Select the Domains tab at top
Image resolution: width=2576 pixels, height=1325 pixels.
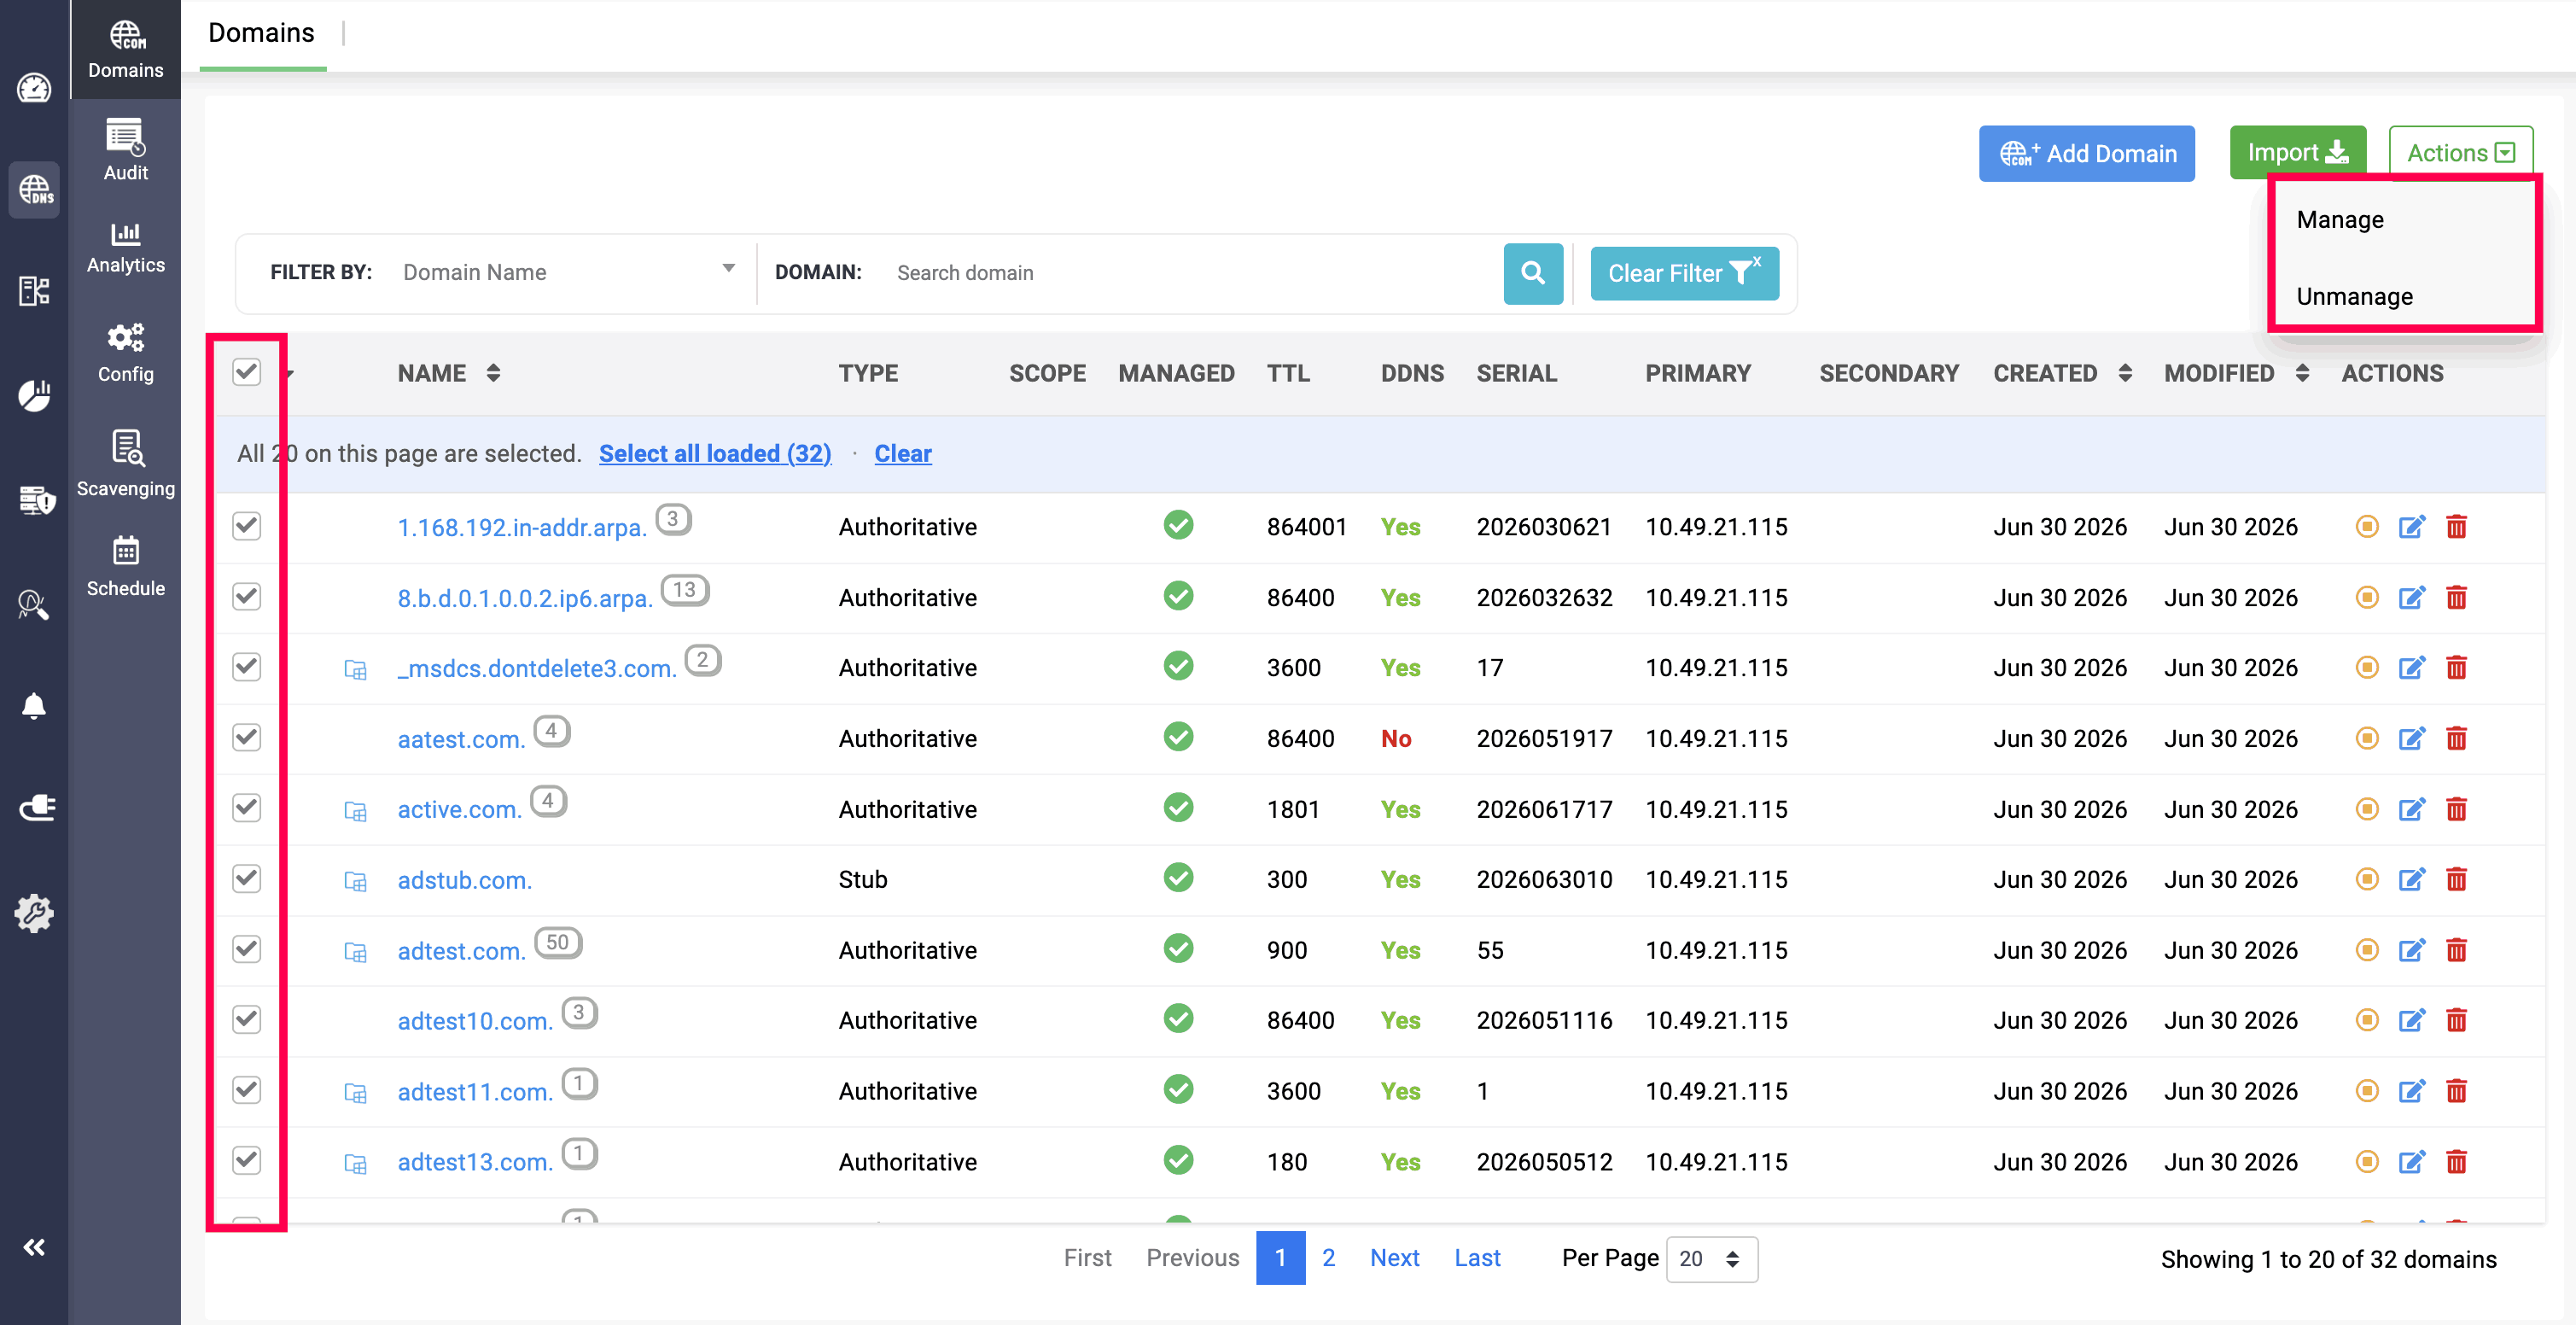(261, 33)
